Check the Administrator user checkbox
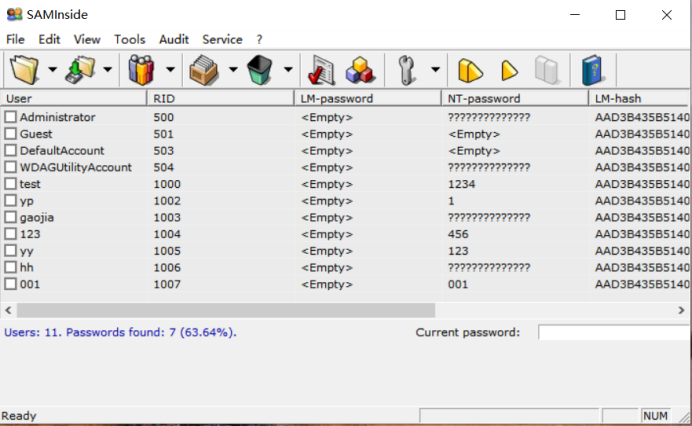 (x=11, y=117)
